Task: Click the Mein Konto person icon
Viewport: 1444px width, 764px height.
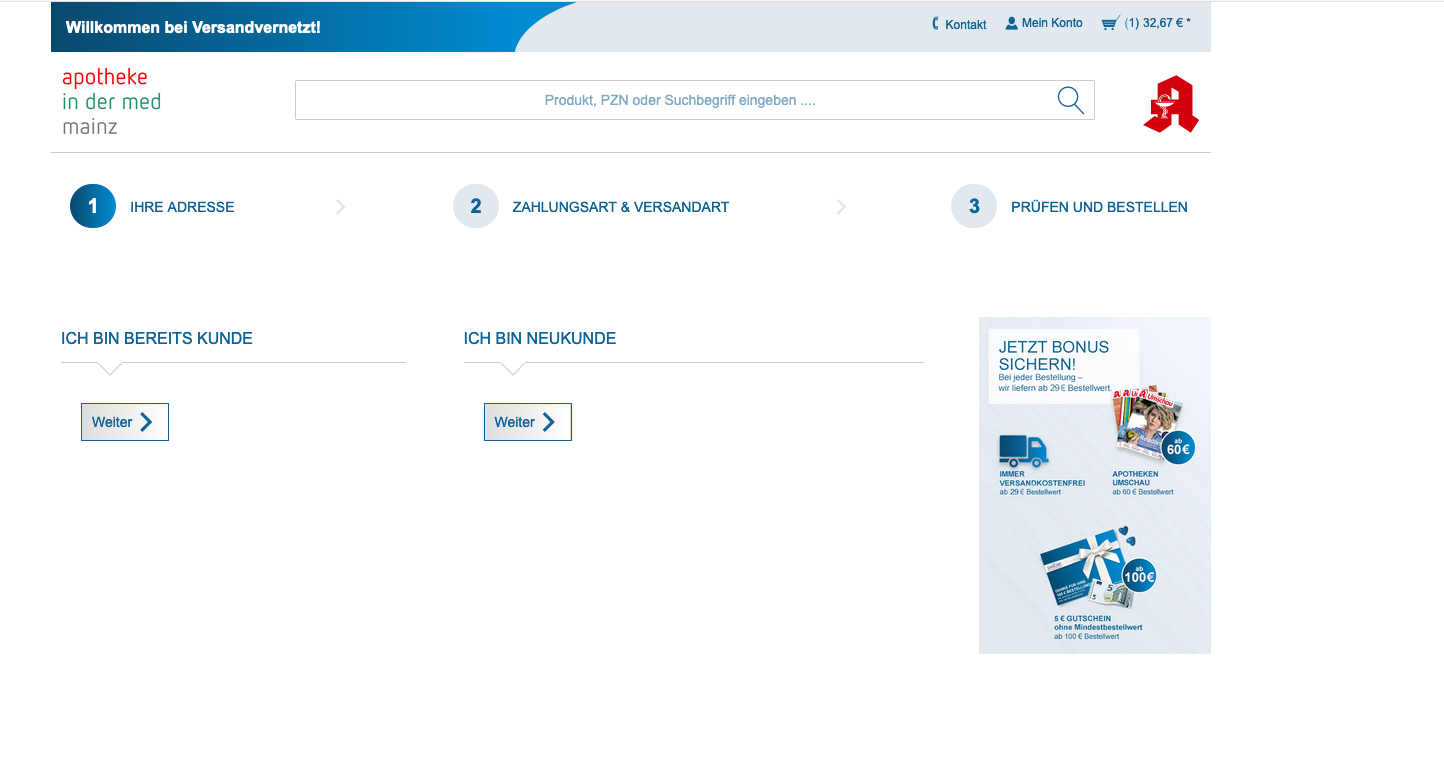Action: coord(1011,23)
